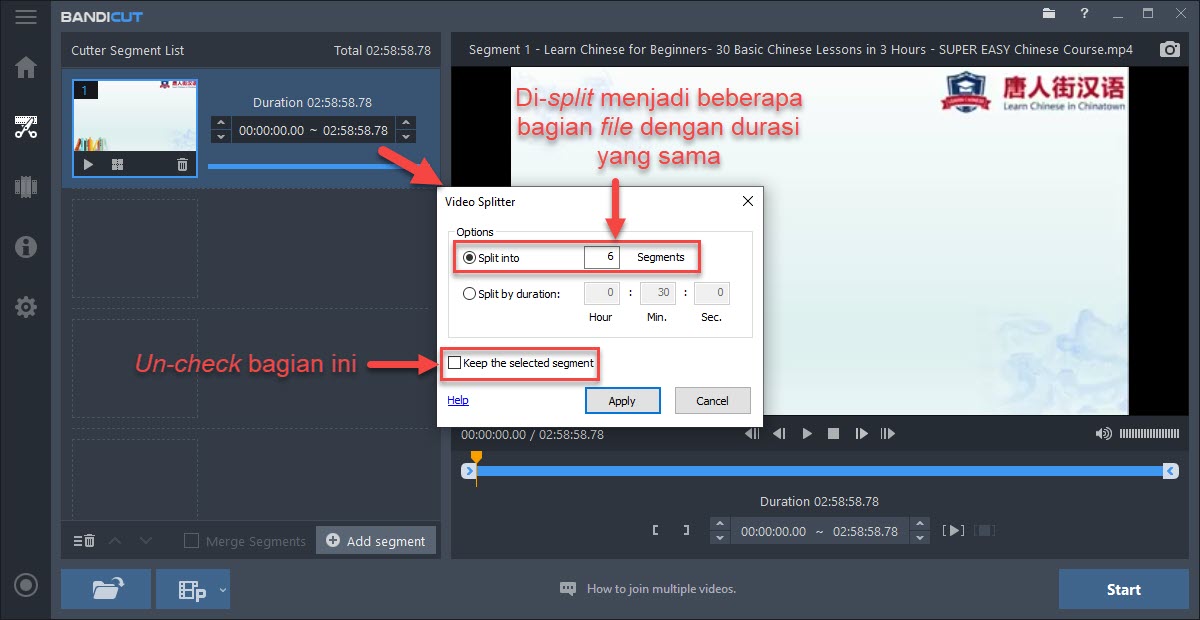Open the output folder icon in title bar
This screenshot has height=620, width=1200.
(x=1048, y=14)
